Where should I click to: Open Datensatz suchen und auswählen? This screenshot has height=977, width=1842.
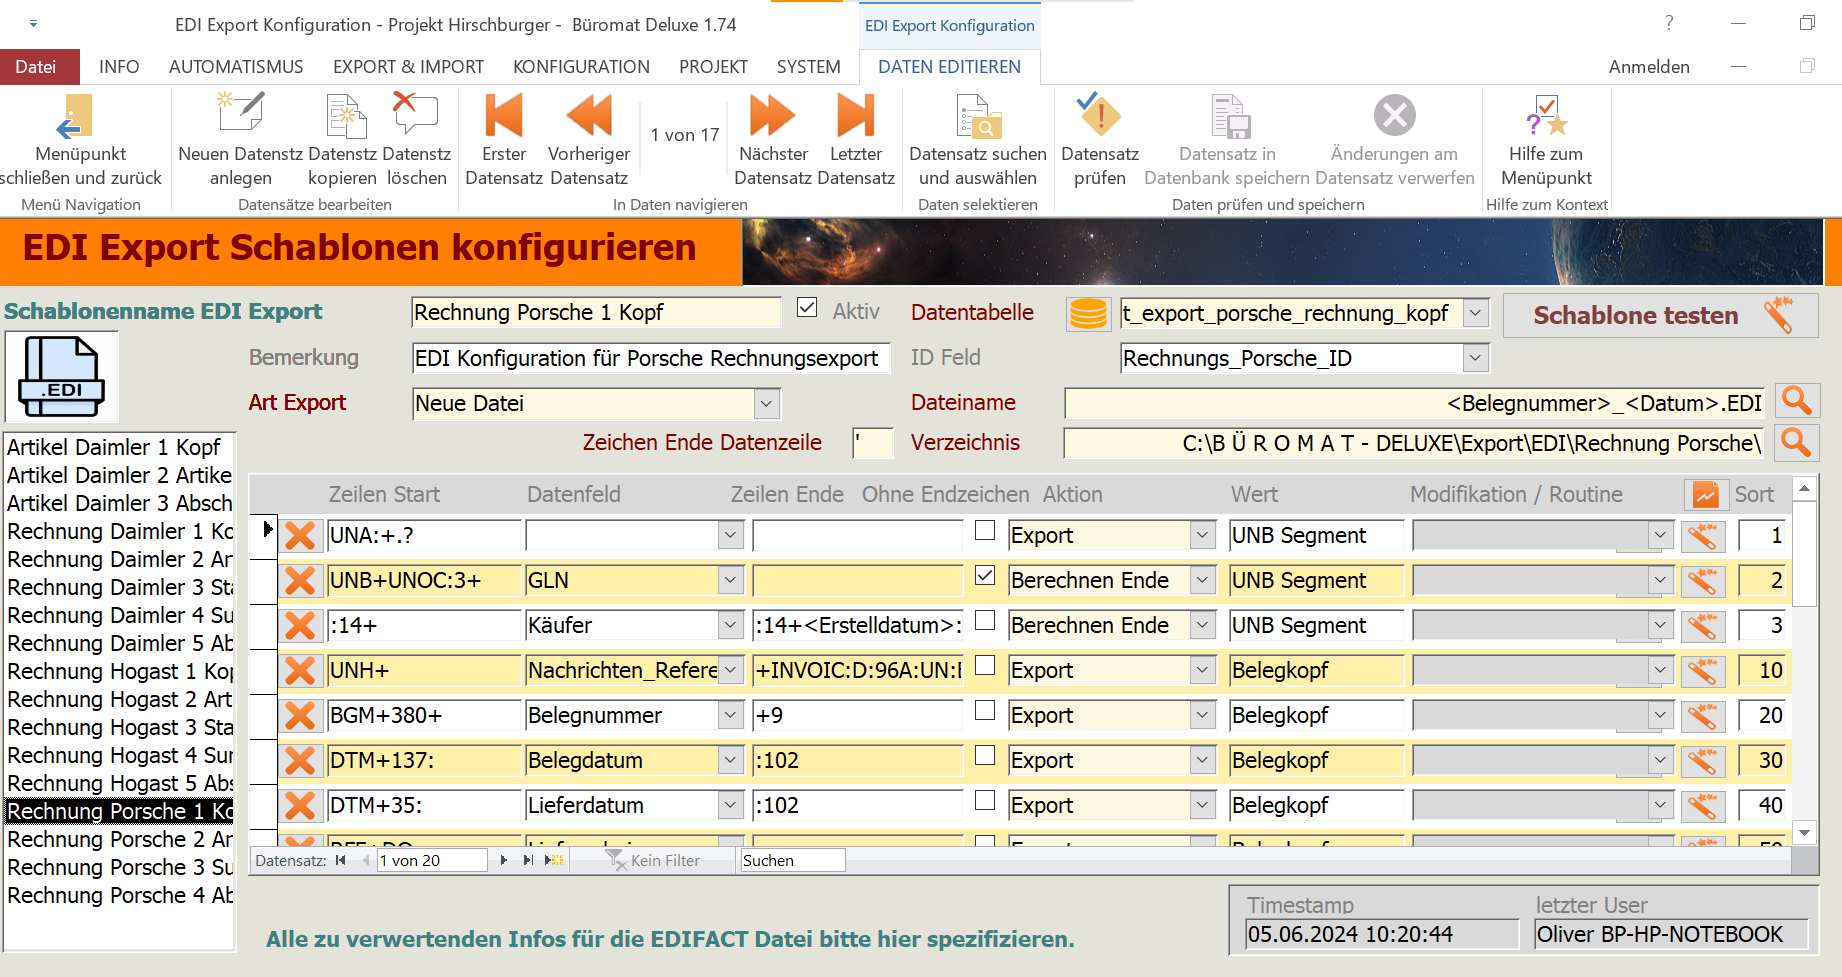(x=977, y=117)
